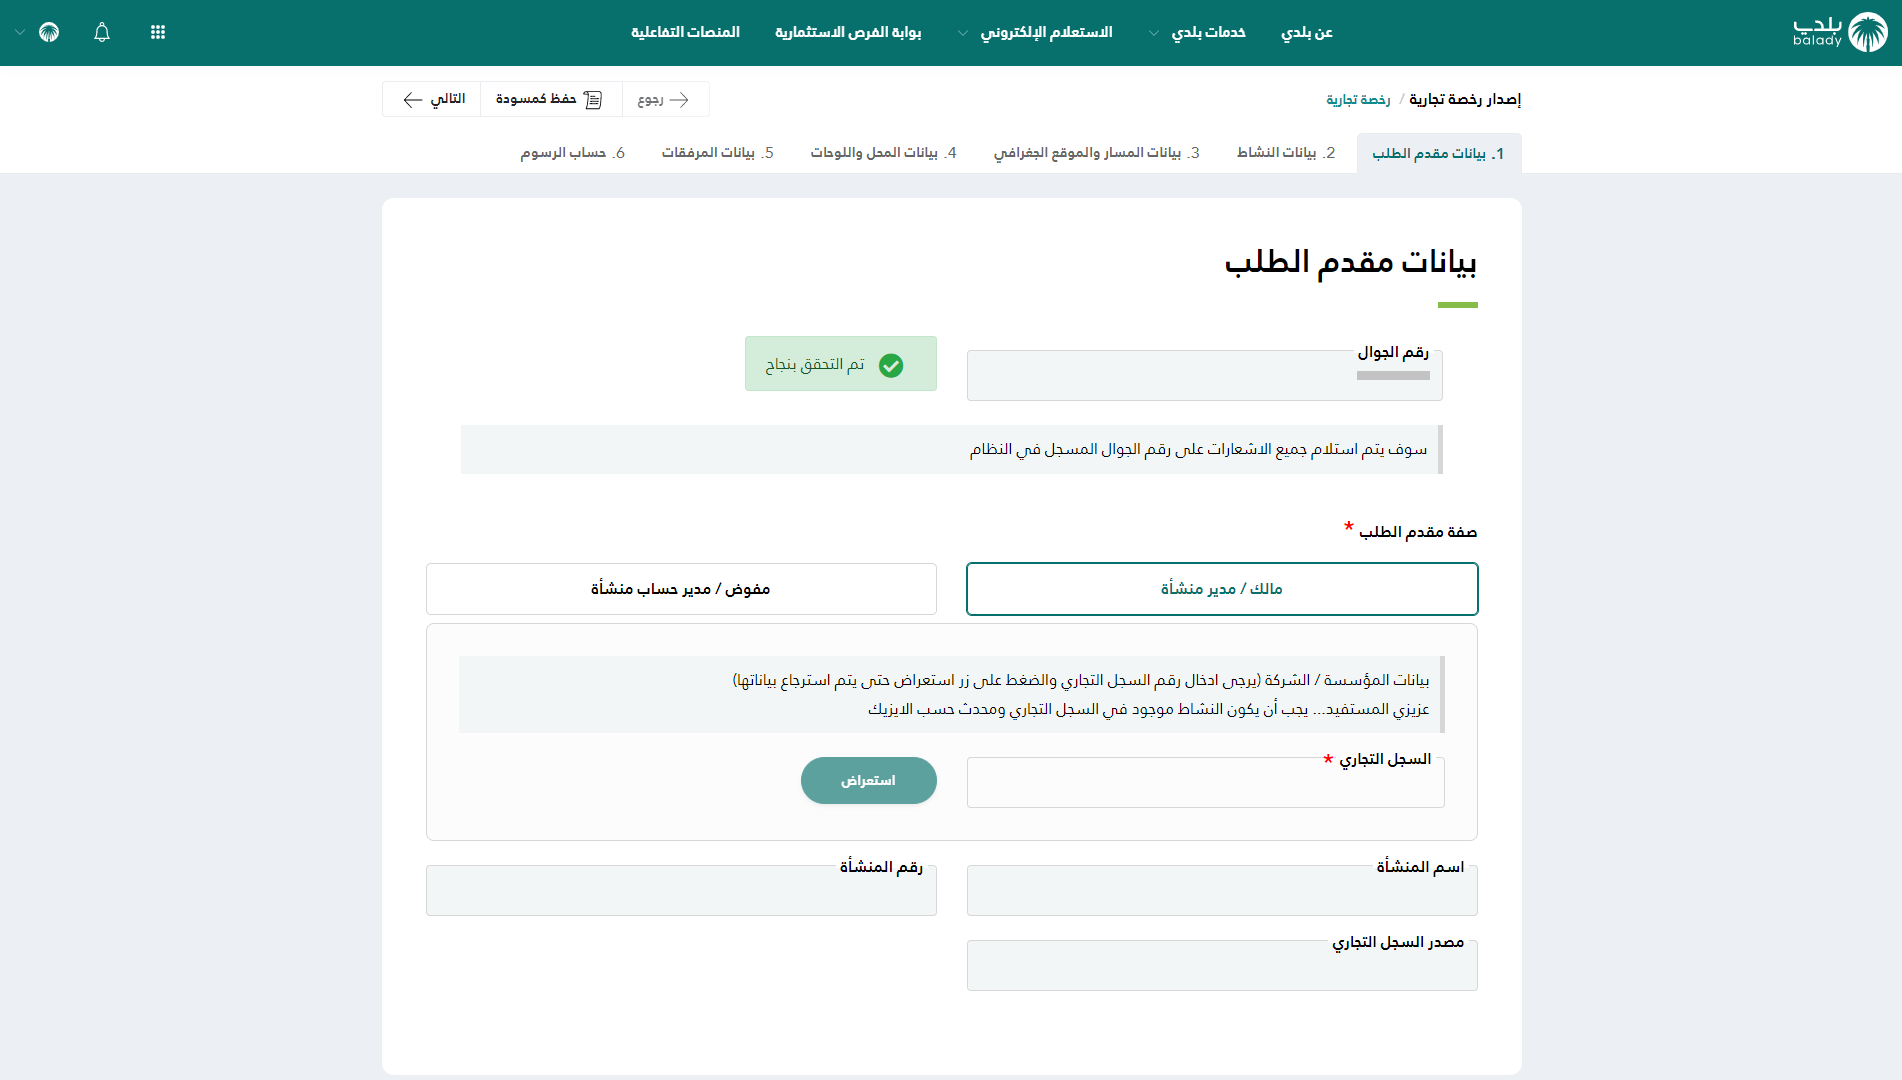Click the save draft document icon
This screenshot has width=1902, height=1080.
tap(593, 99)
